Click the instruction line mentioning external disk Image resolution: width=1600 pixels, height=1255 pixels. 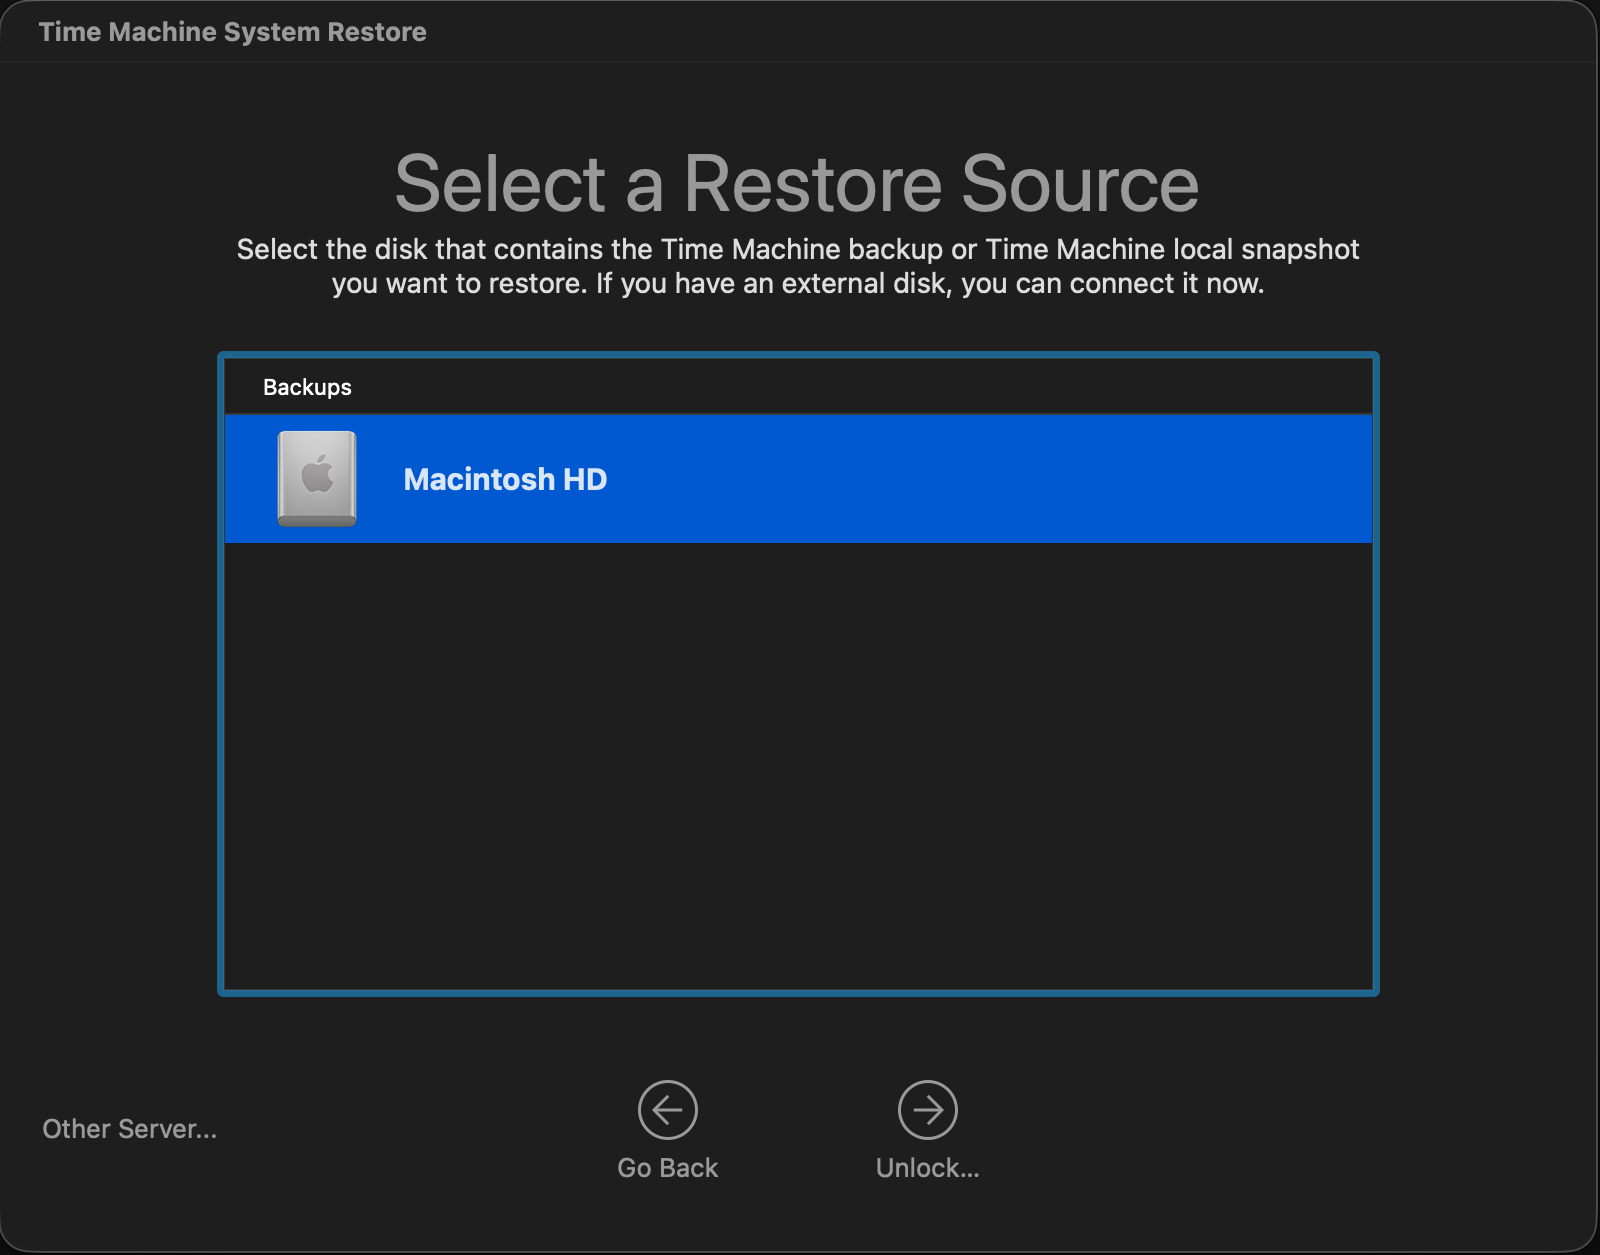pos(797,284)
